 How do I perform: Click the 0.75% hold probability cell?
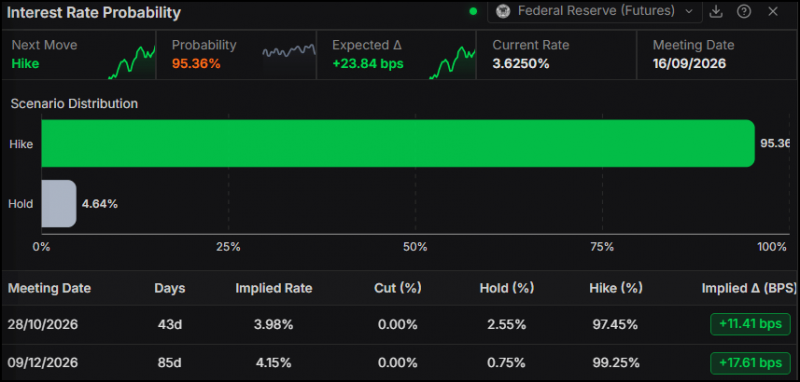[507, 363]
